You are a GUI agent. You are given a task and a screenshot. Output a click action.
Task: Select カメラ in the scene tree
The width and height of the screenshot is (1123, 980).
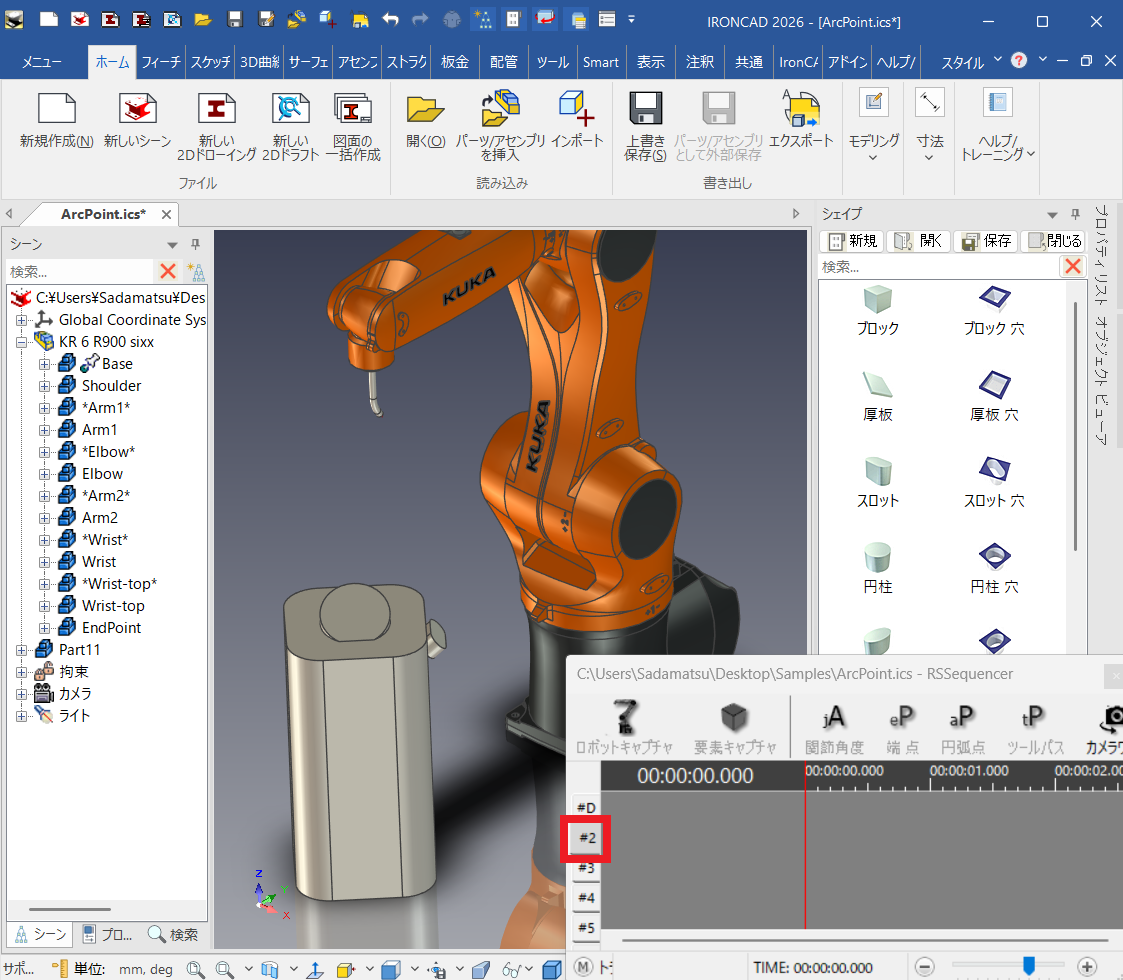[x=74, y=693]
